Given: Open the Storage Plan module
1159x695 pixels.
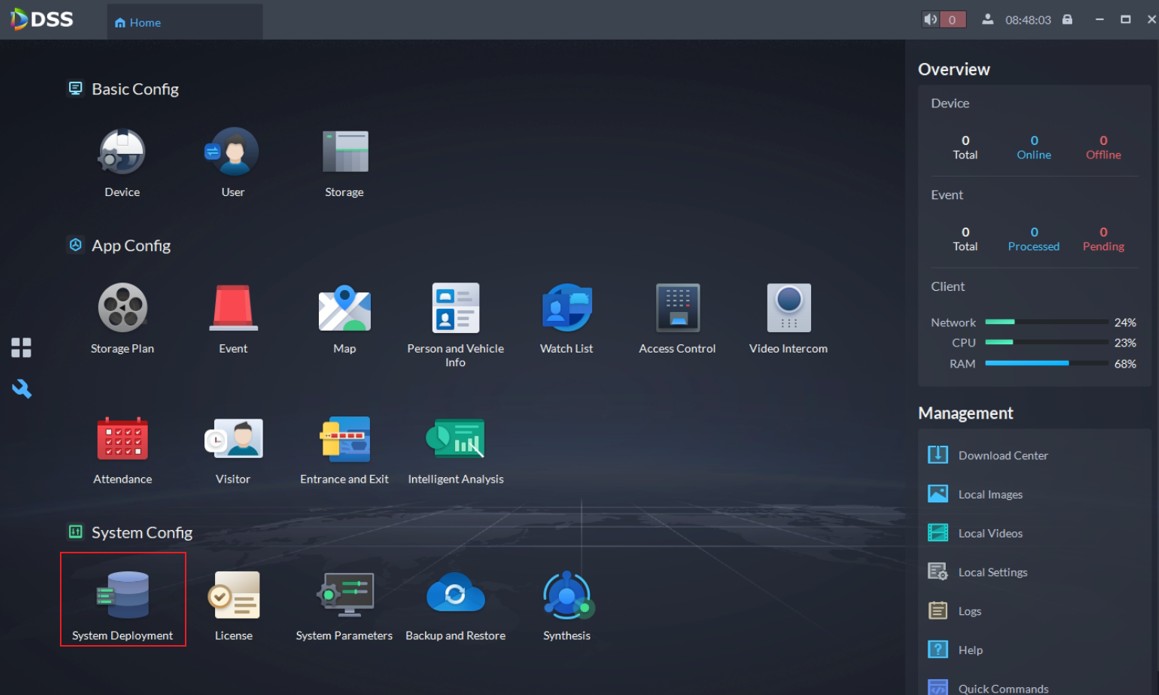Looking at the screenshot, I should click(x=122, y=309).
